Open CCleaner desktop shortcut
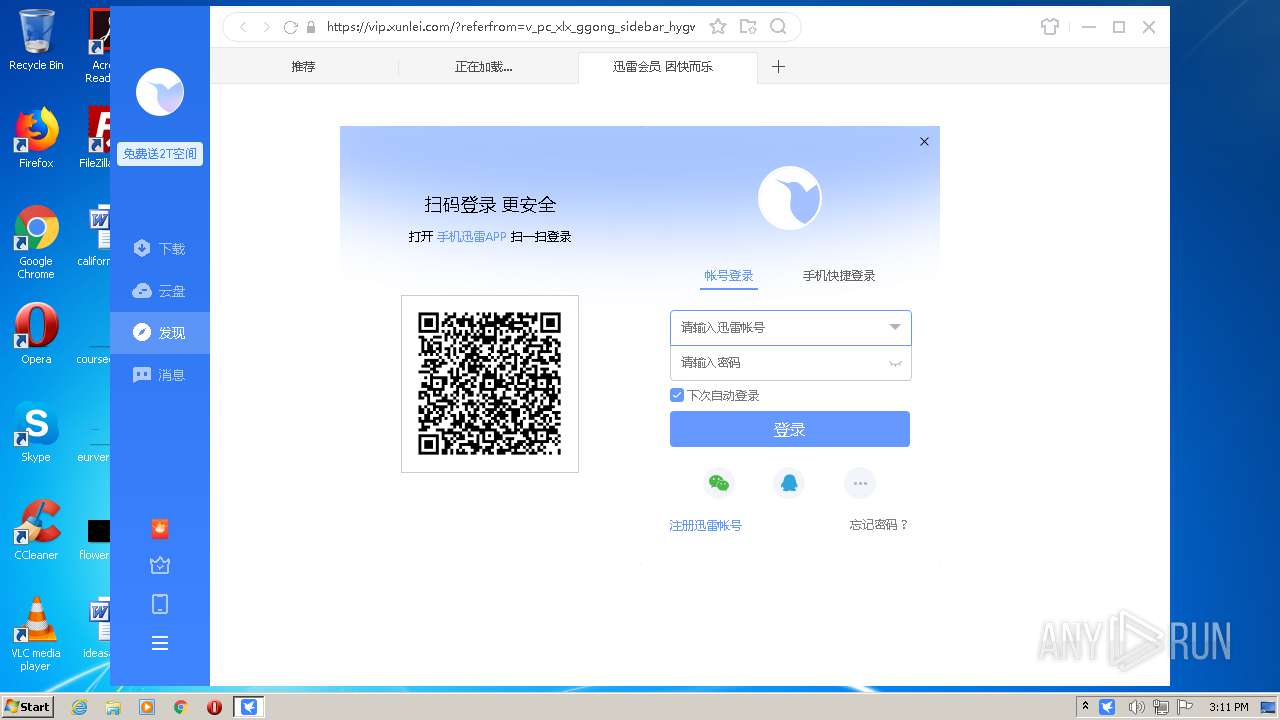 click(36, 530)
